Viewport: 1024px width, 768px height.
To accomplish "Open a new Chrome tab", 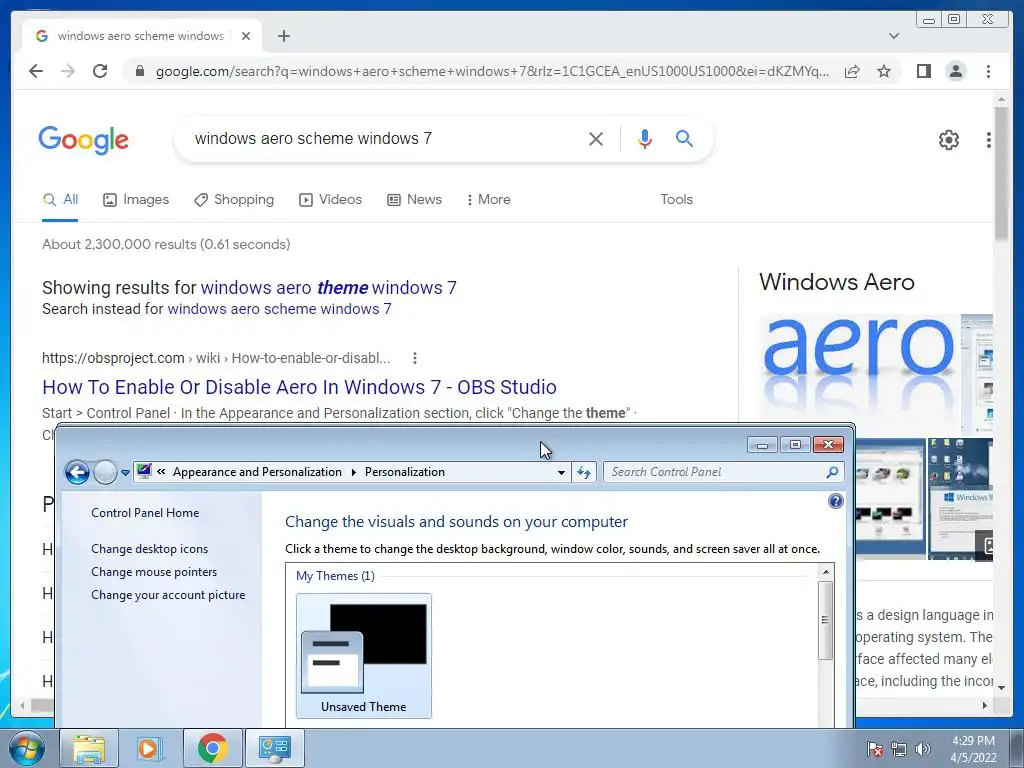I will tap(283, 36).
